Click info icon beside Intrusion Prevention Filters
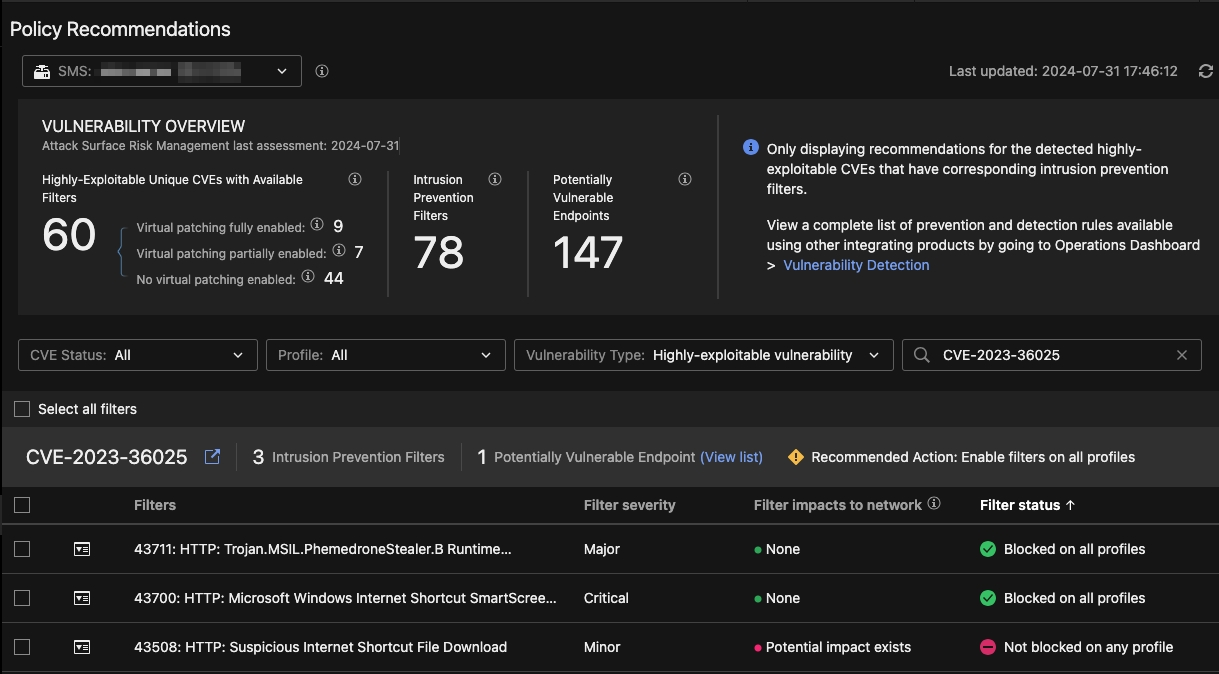Viewport: 1219px width, 674px height. click(x=495, y=180)
